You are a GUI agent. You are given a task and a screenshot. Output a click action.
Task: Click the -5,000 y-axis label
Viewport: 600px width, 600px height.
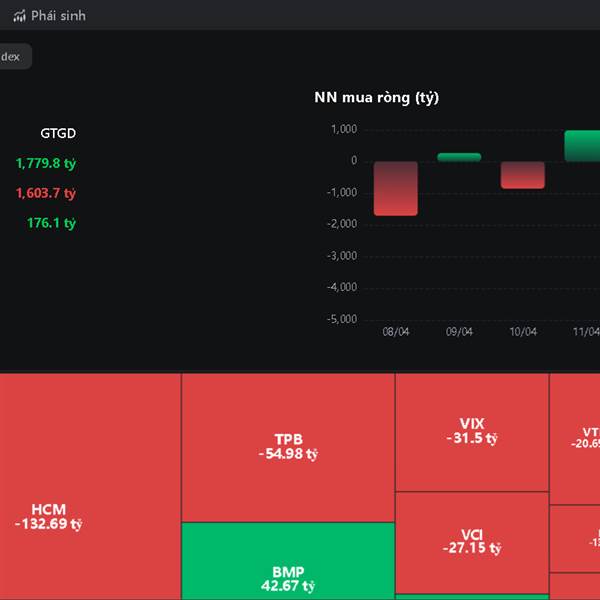click(342, 319)
